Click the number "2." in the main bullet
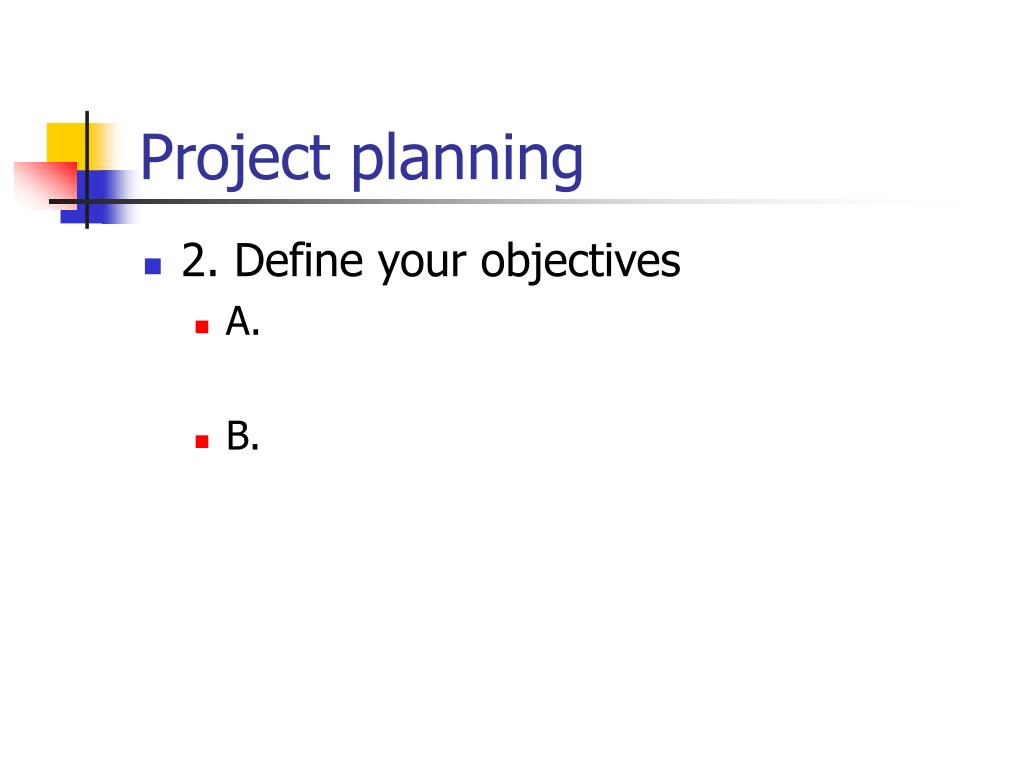This screenshot has height=768, width=1024. coord(200,261)
